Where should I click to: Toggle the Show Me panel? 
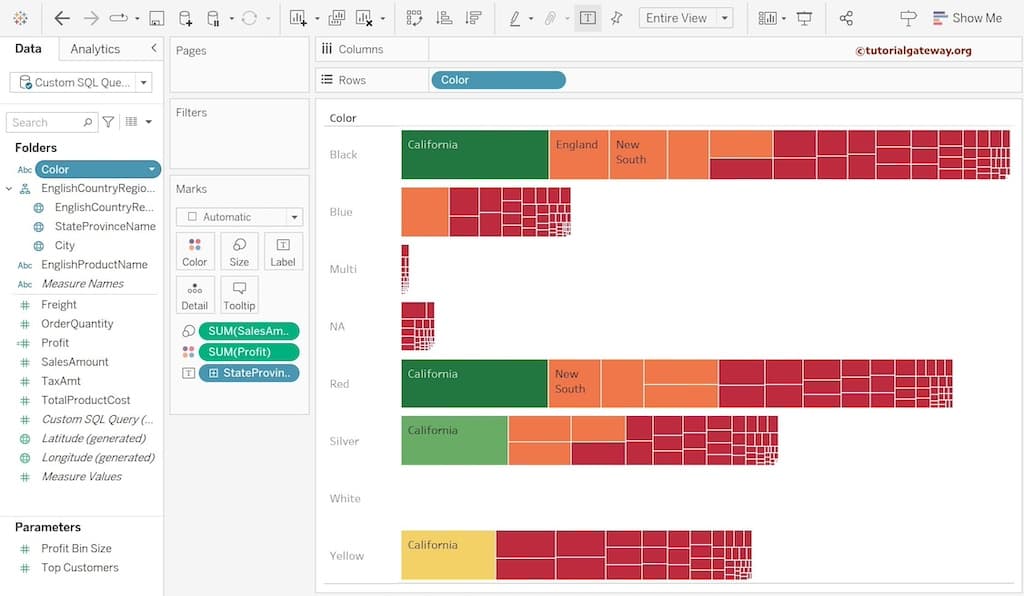(966, 18)
